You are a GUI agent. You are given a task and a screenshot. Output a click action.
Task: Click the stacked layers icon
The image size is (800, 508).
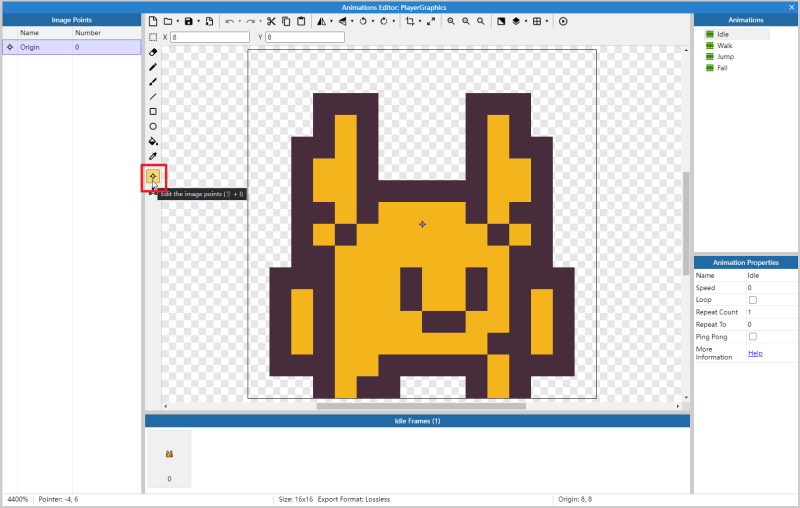pyautogui.click(x=516, y=21)
